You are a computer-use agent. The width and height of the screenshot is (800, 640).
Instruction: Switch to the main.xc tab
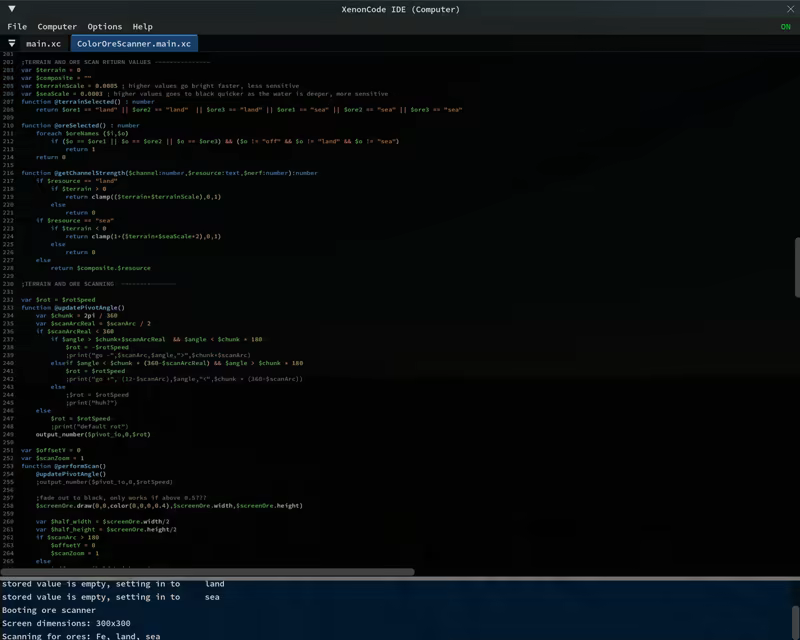click(44, 44)
